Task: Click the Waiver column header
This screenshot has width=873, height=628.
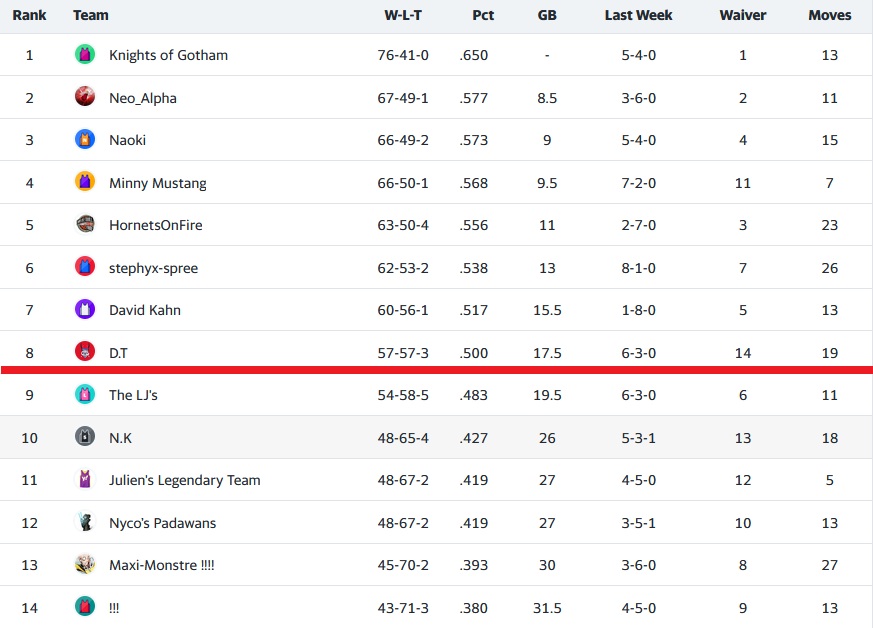Action: 743,15
